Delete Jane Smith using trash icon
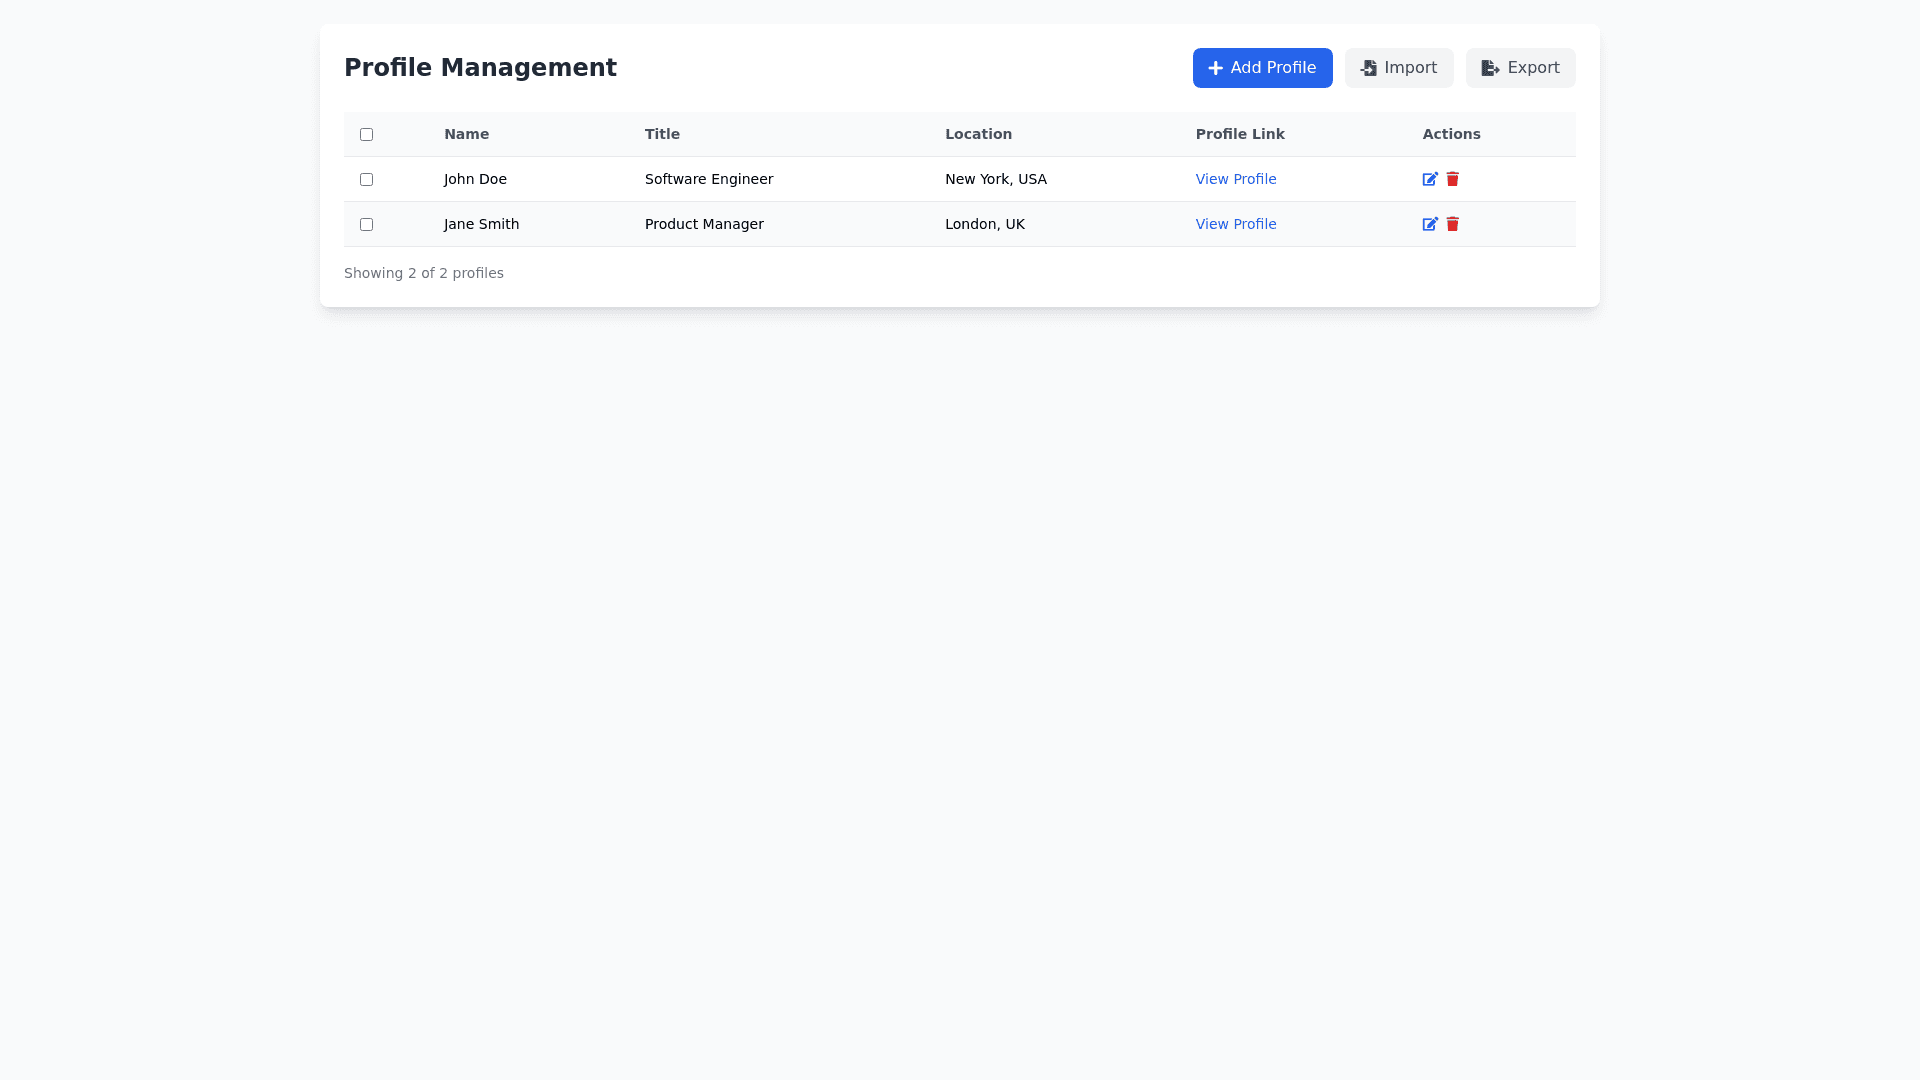 click(x=1453, y=224)
